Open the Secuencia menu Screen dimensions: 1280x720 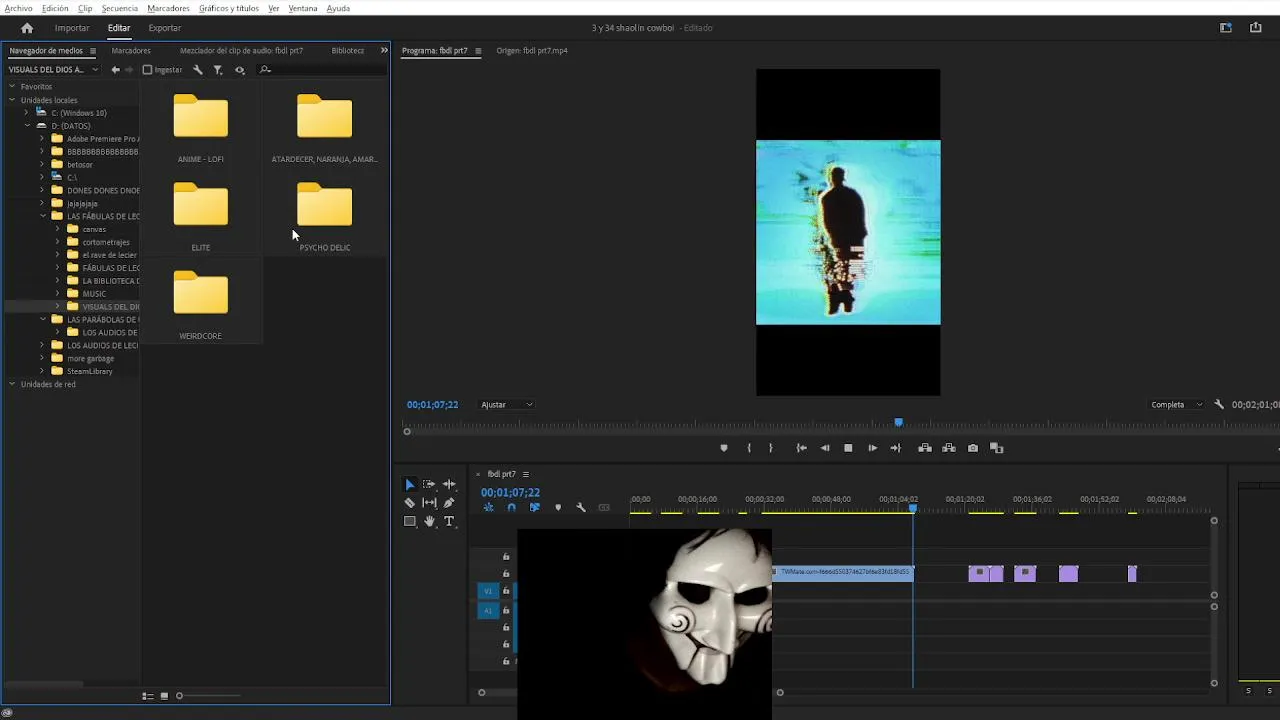119,8
